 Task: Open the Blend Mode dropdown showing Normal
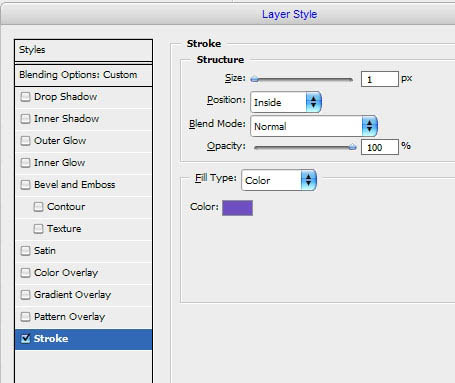[314, 126]
